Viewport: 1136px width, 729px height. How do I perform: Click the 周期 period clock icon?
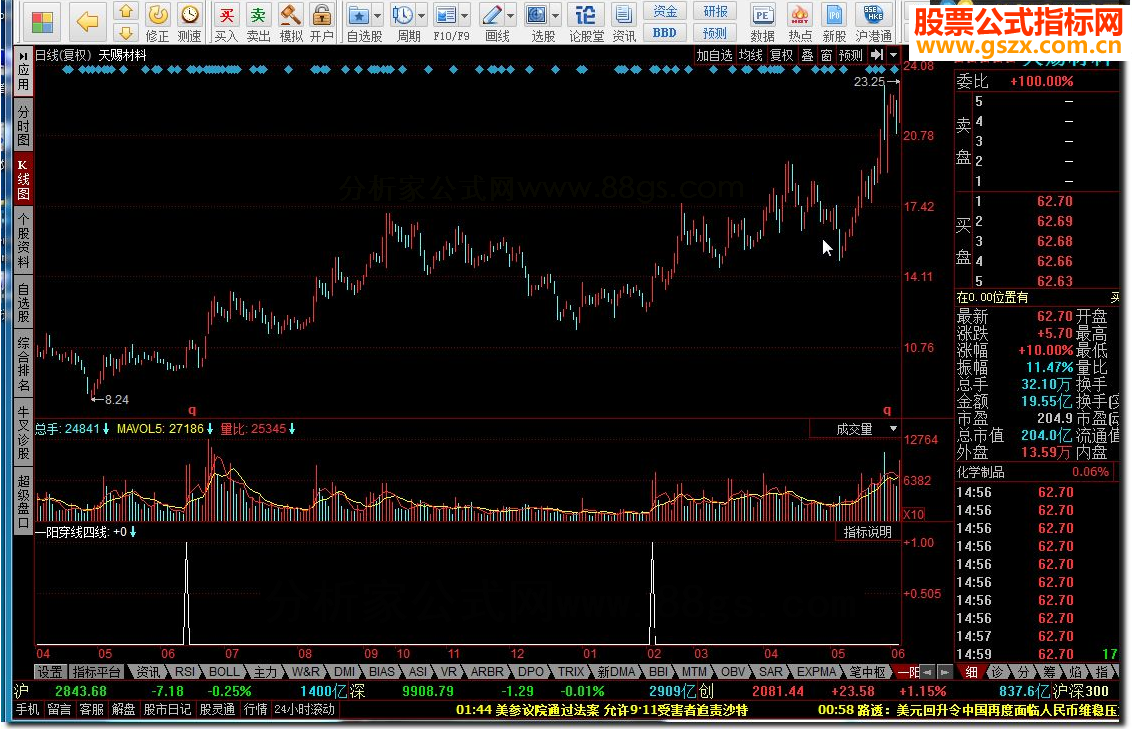point(403,15)
